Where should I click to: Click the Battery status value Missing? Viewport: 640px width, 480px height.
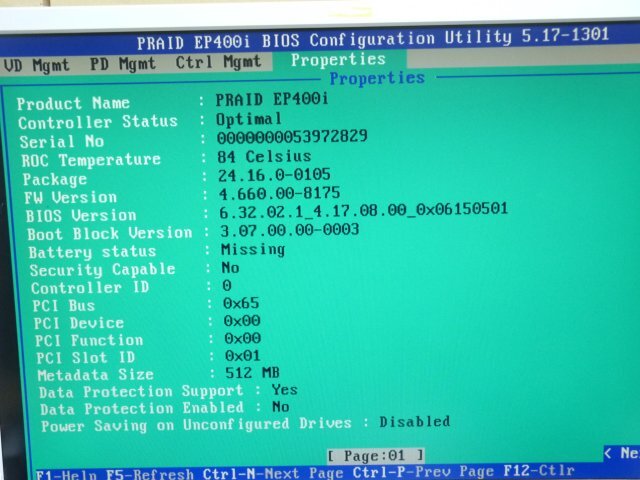point(253,249)
